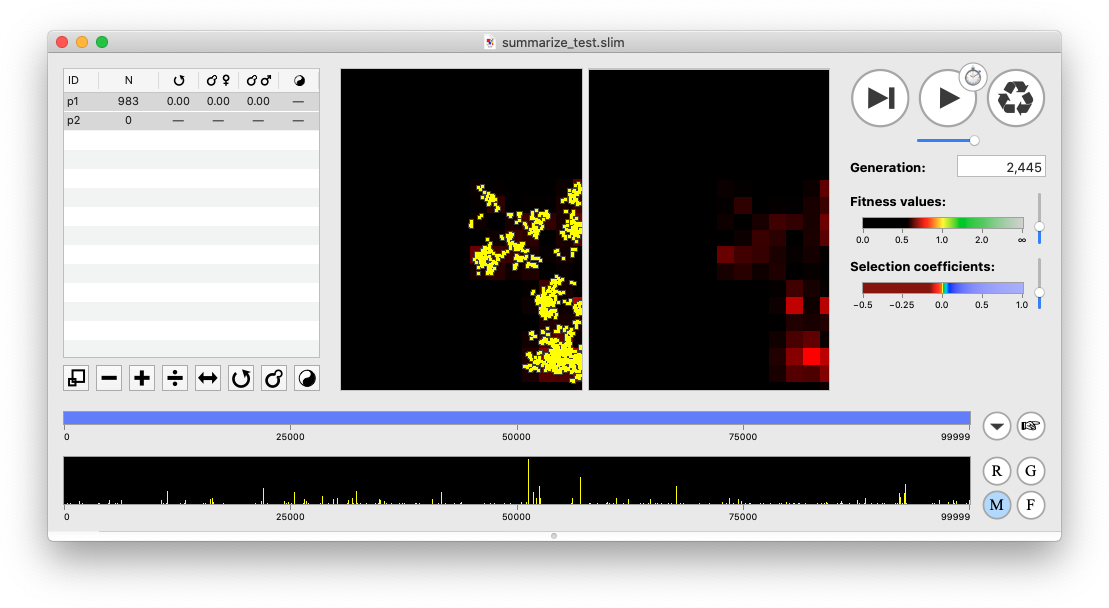Screen dimensions: 1109x608
Task: Click the add subpopulation plus icon
Action: [141, 377]
